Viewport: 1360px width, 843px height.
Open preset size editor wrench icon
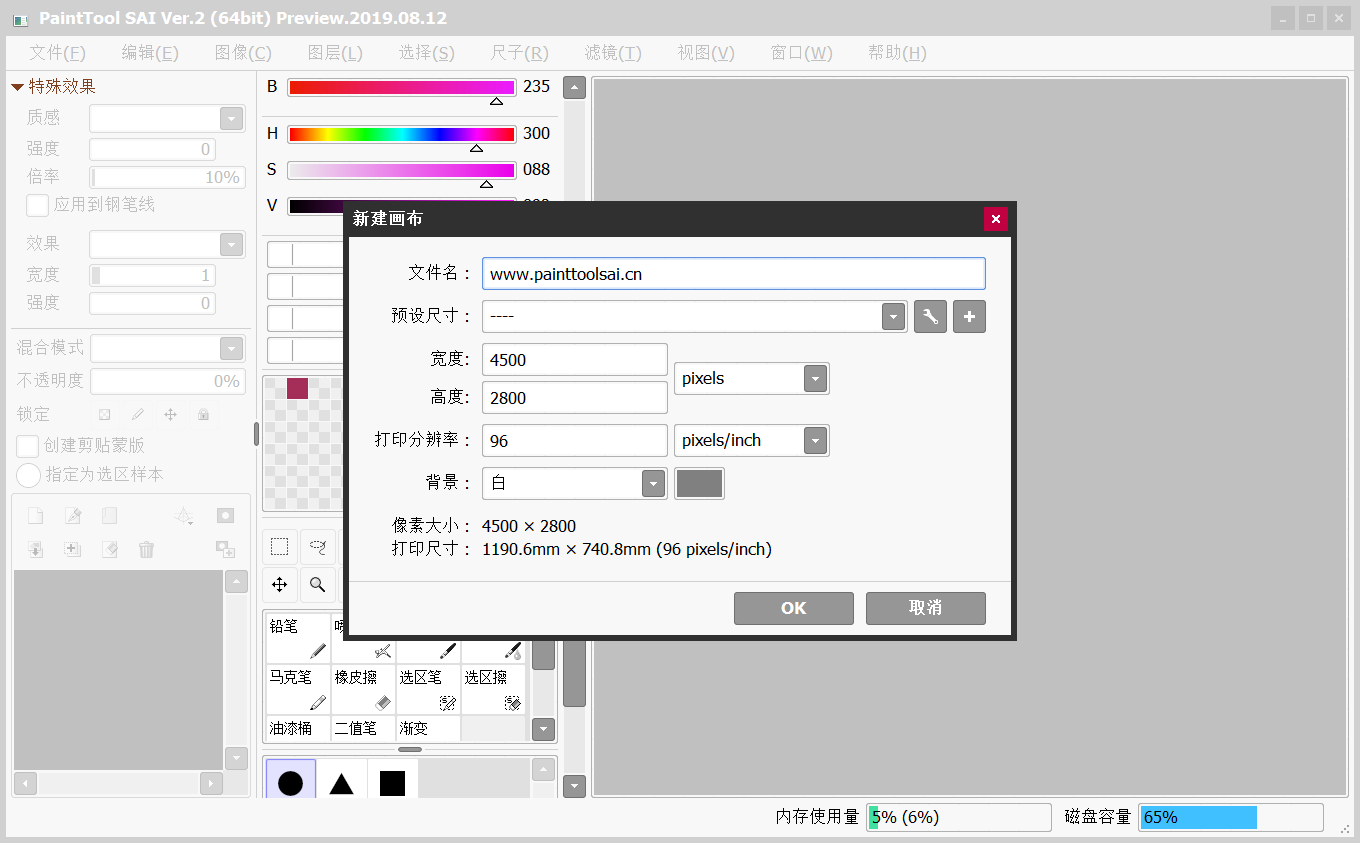tap(930, 317)
